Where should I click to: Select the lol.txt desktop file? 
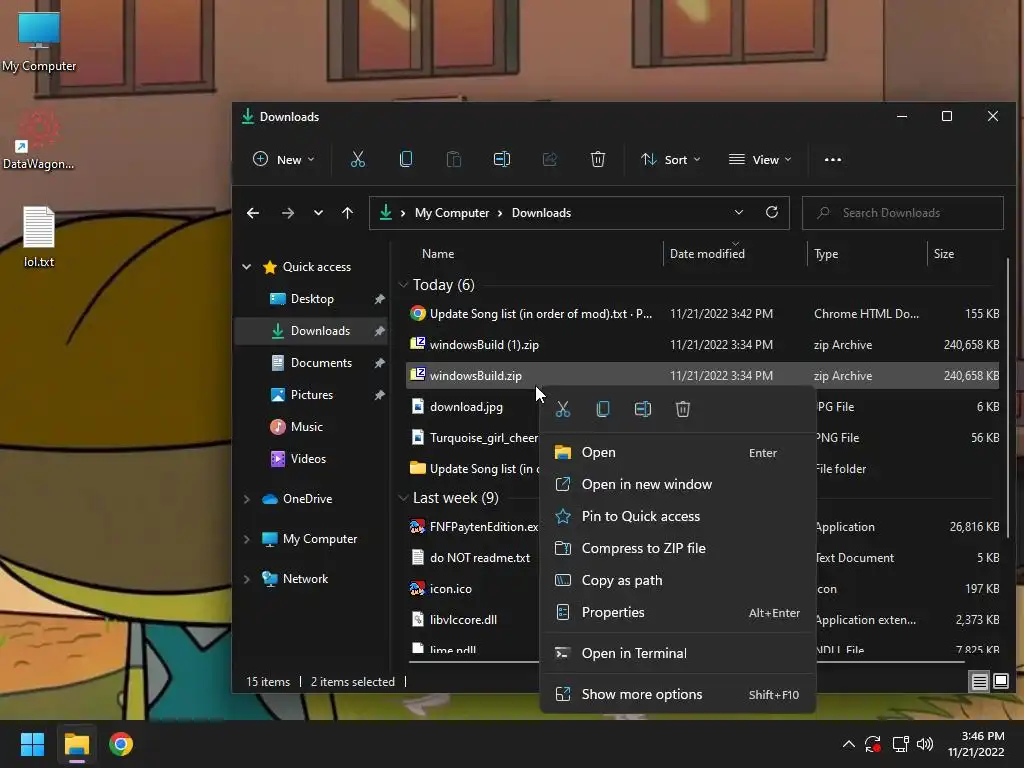tap(39, 236)
